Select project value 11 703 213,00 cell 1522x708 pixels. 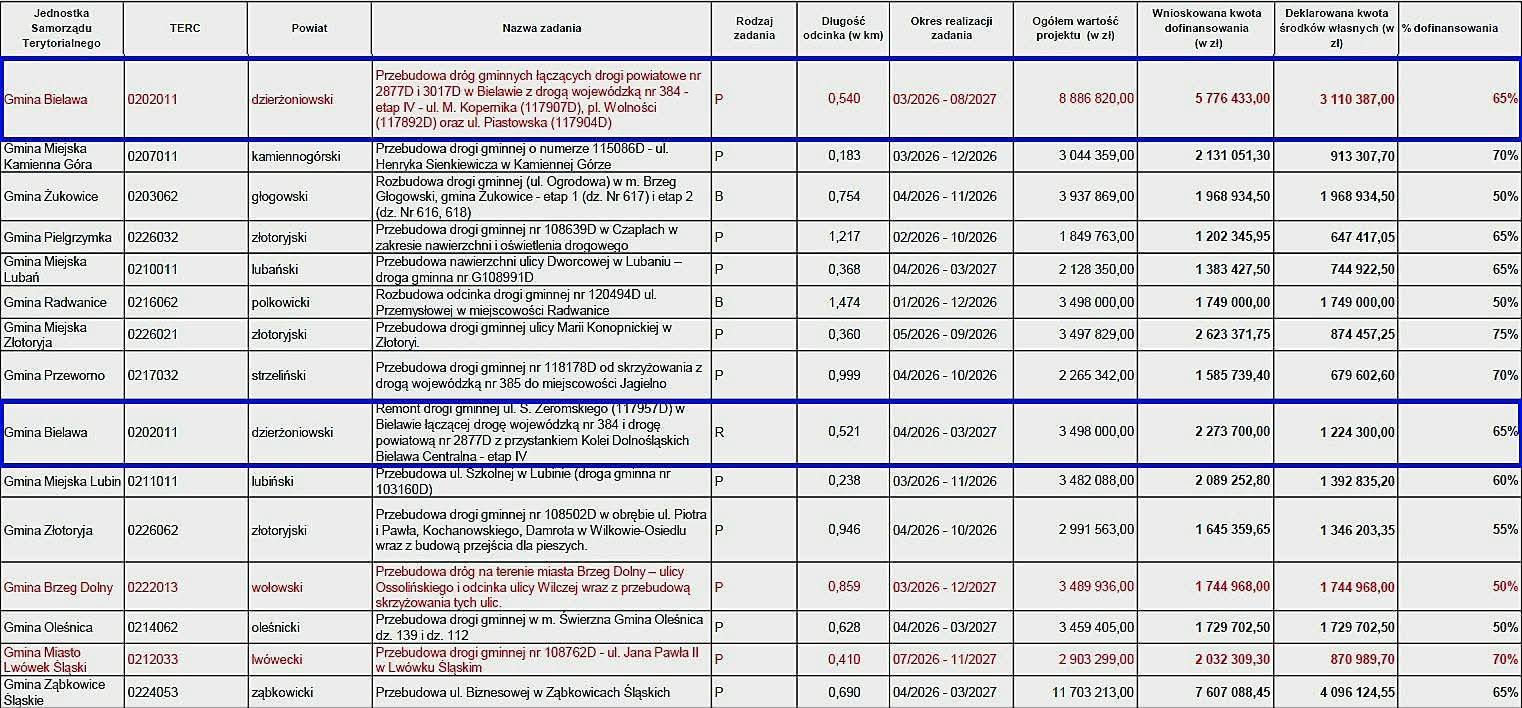coord(1075,692)
